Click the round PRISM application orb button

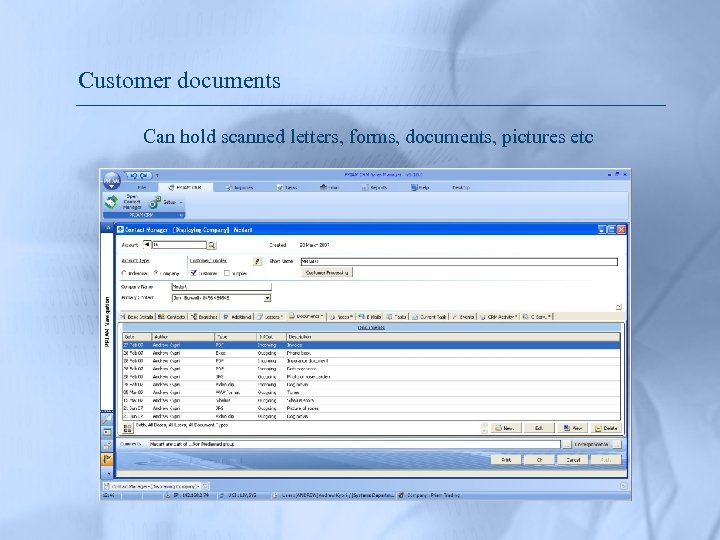[x=111, y=179]
